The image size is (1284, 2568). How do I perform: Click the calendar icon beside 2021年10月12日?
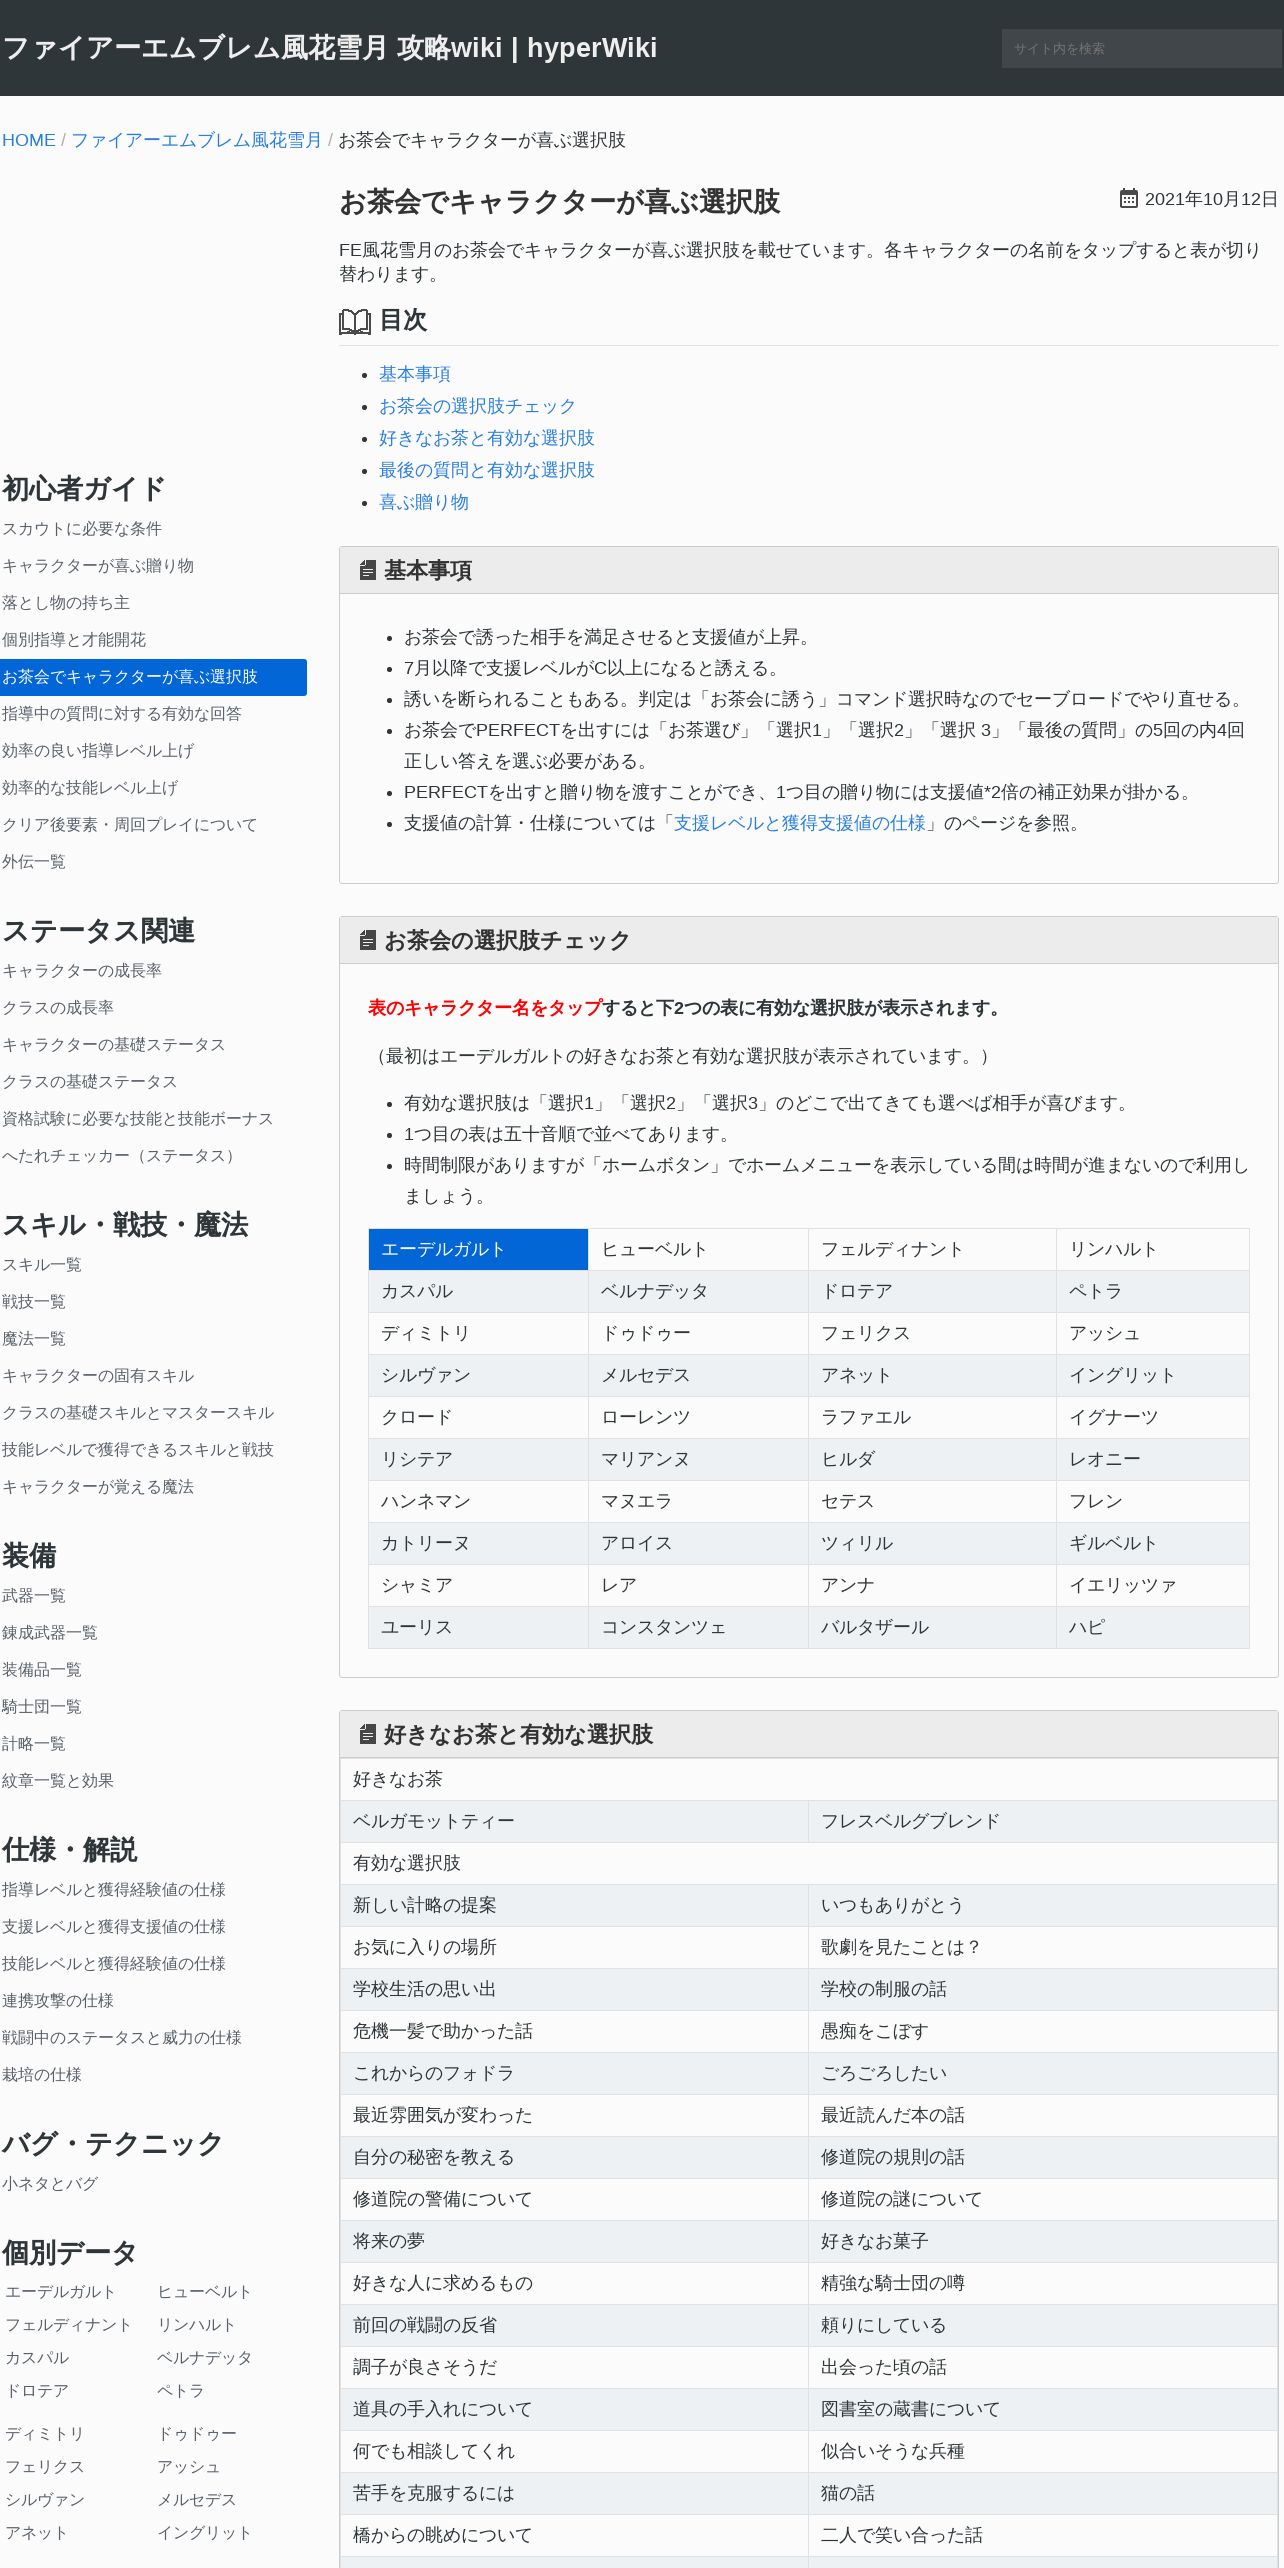click(x=1128, y=199)
